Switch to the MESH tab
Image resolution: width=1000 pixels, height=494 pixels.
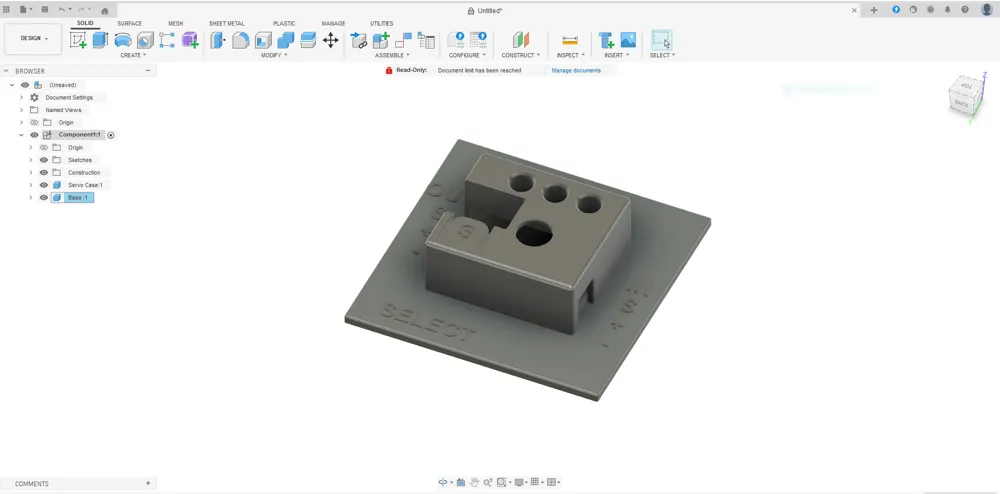[175, 24]
